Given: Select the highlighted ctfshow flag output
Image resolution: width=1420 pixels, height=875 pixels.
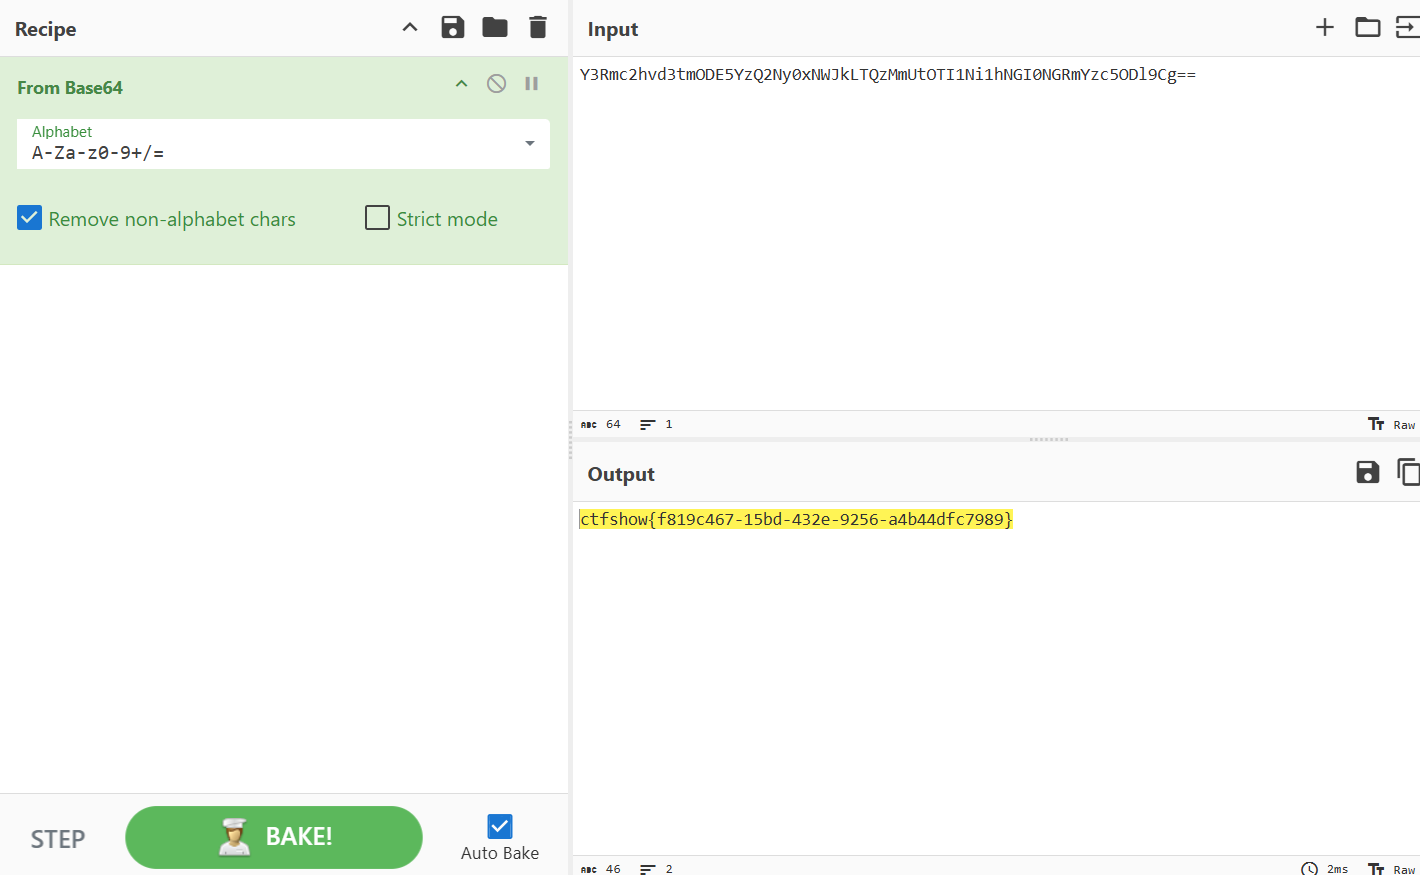Looking at the screenshot, I should click(796, 519).
